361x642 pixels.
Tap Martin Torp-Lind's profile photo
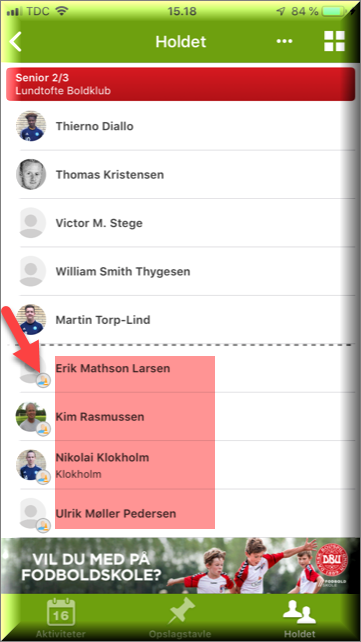(31, 319)
